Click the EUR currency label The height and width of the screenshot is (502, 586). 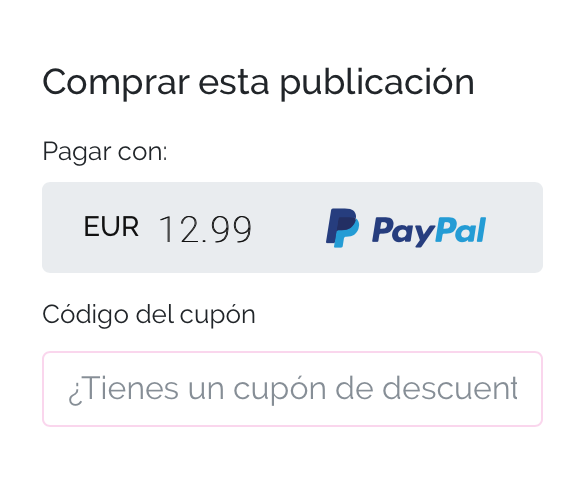[111, 227]
